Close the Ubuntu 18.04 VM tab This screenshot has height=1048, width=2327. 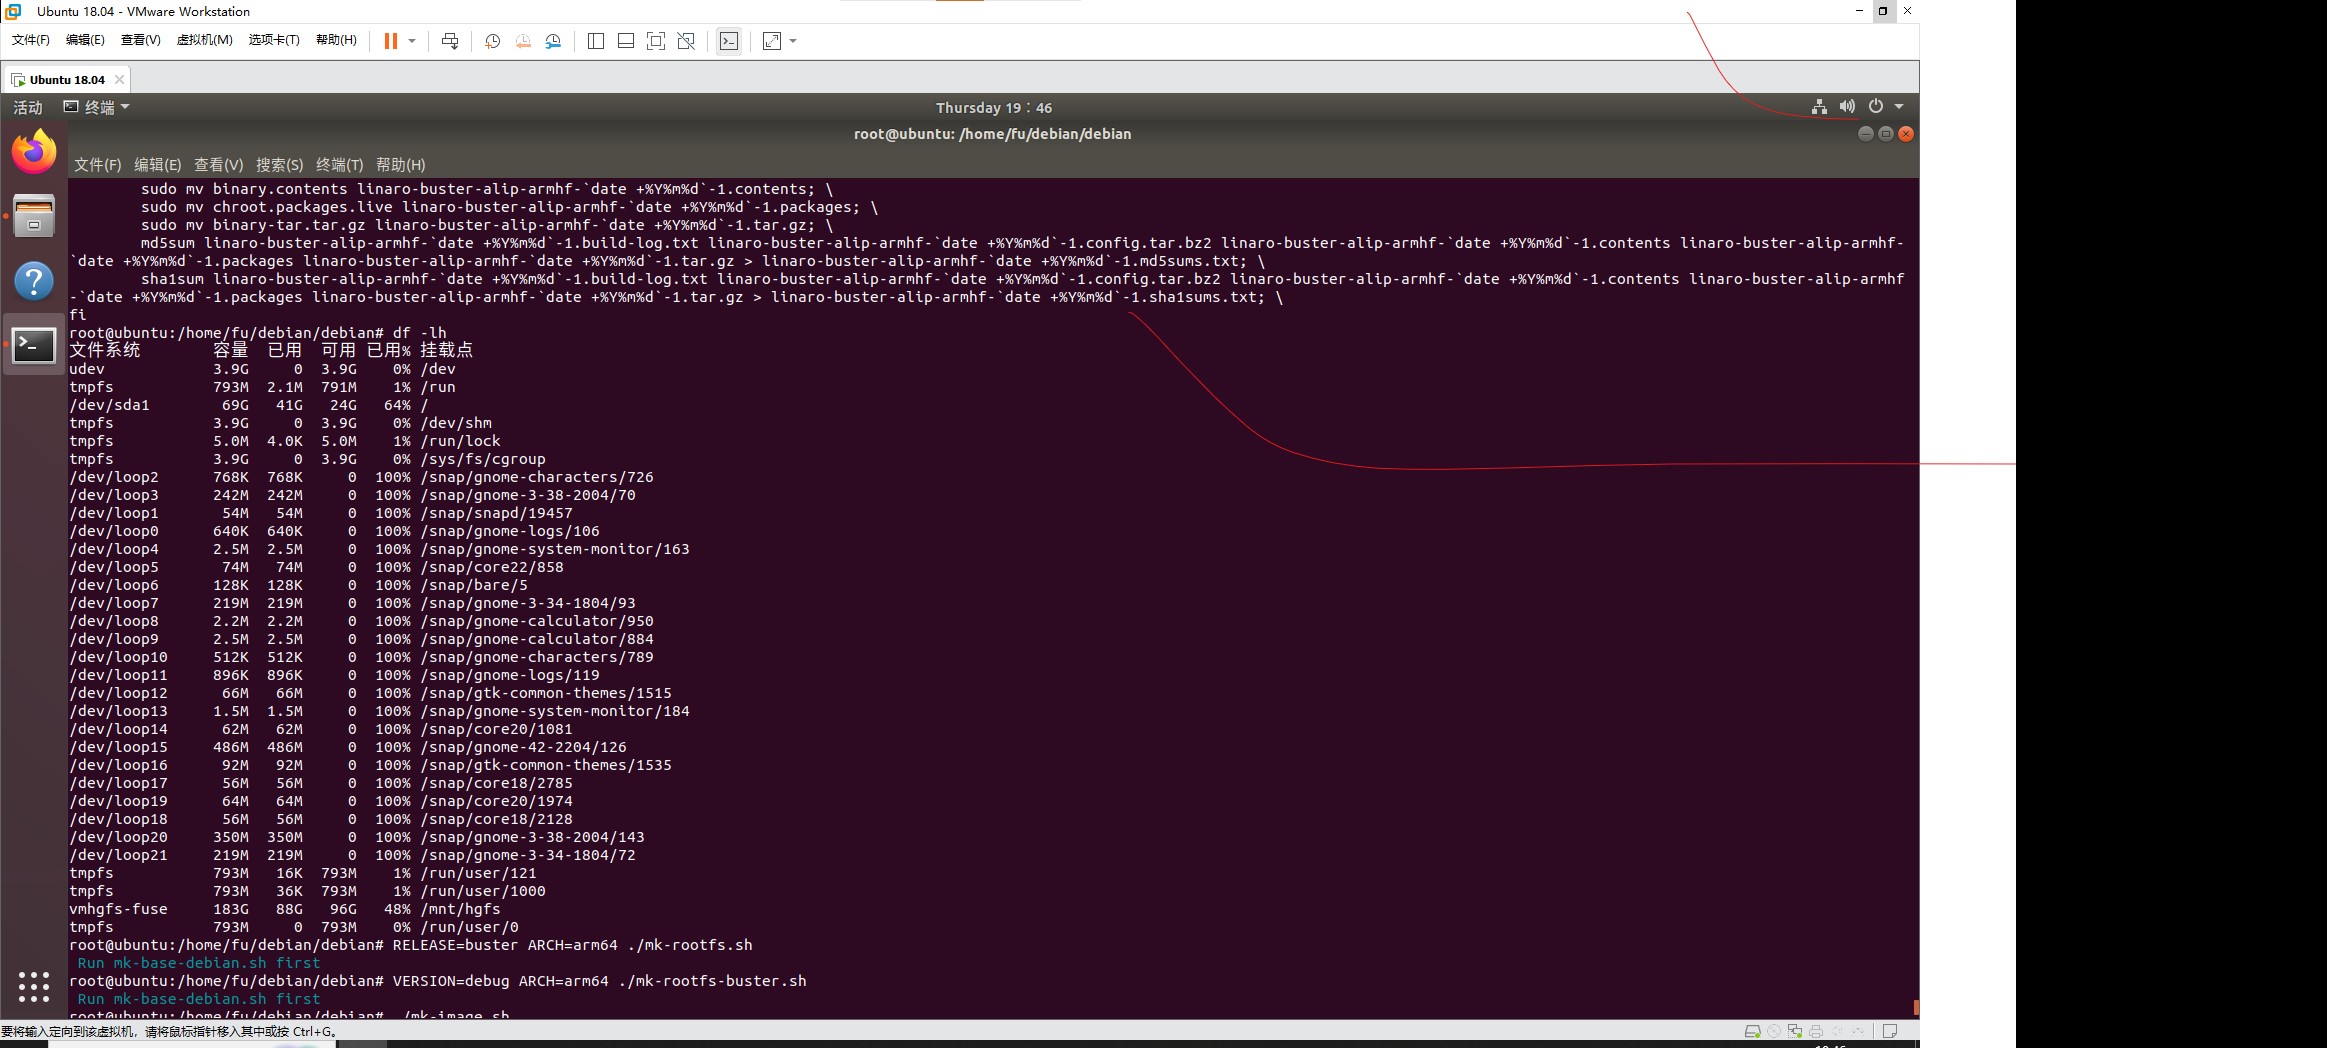[120, 79]
